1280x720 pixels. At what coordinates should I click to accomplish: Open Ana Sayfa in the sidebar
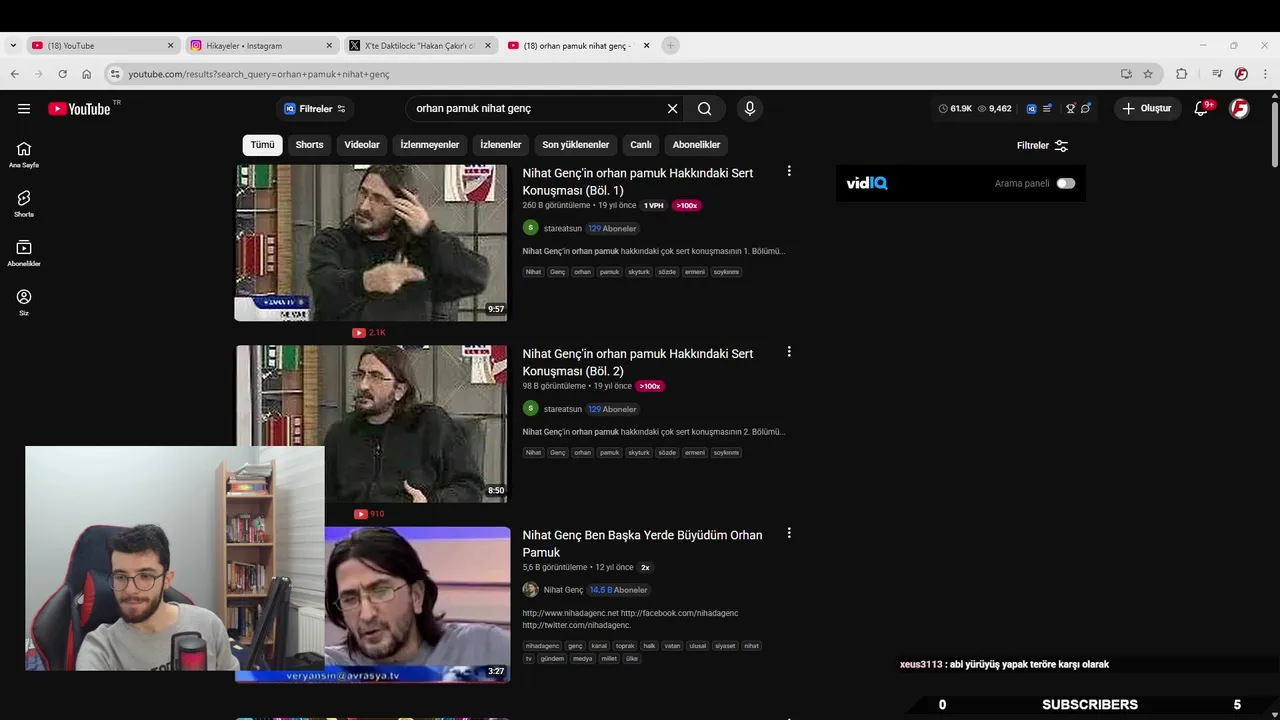point(24,155)
